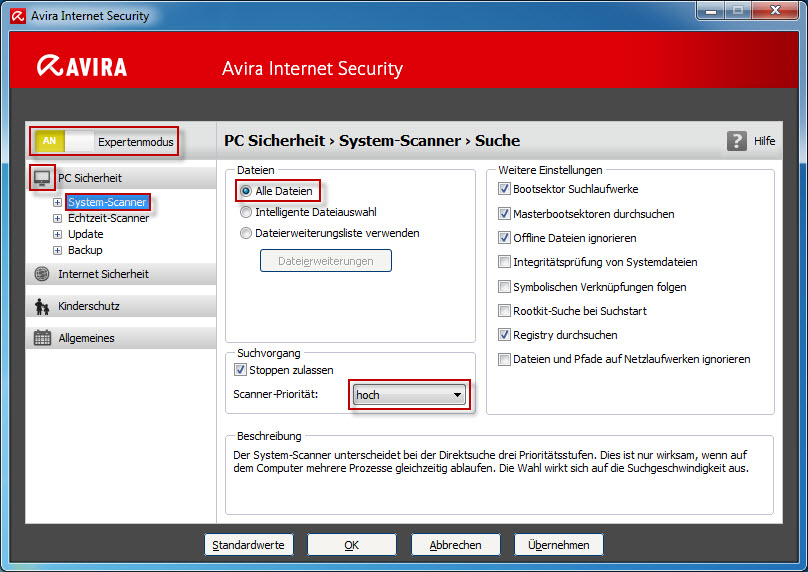Screen dimensions: 808x572
Task: Enable Dateien und Pfade auf Netzlaufwerken ignorieren
Action: [x=504, y=359]
